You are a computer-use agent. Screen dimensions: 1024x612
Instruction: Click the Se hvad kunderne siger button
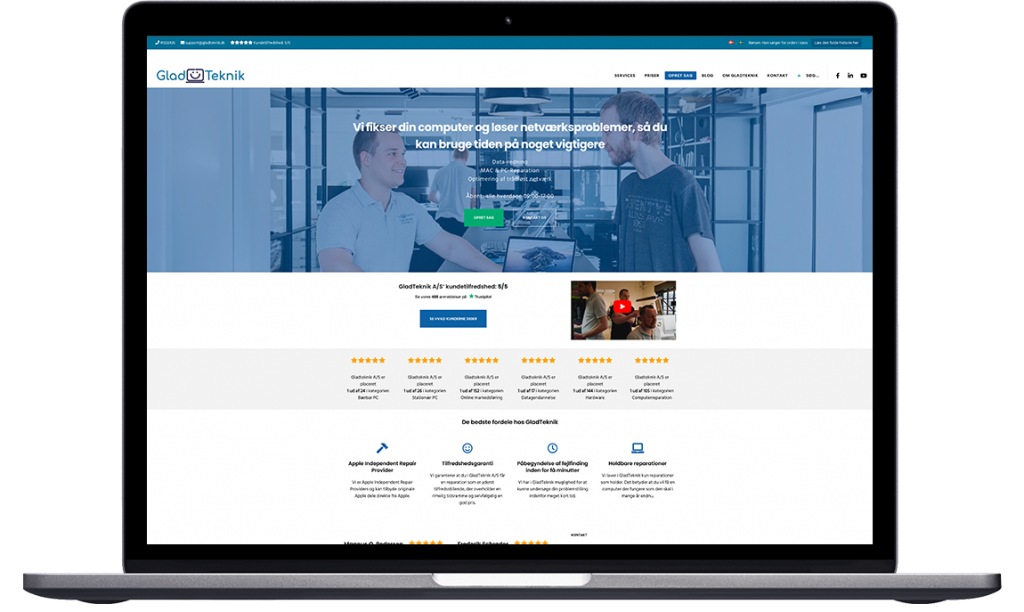(x=453, y=319)
